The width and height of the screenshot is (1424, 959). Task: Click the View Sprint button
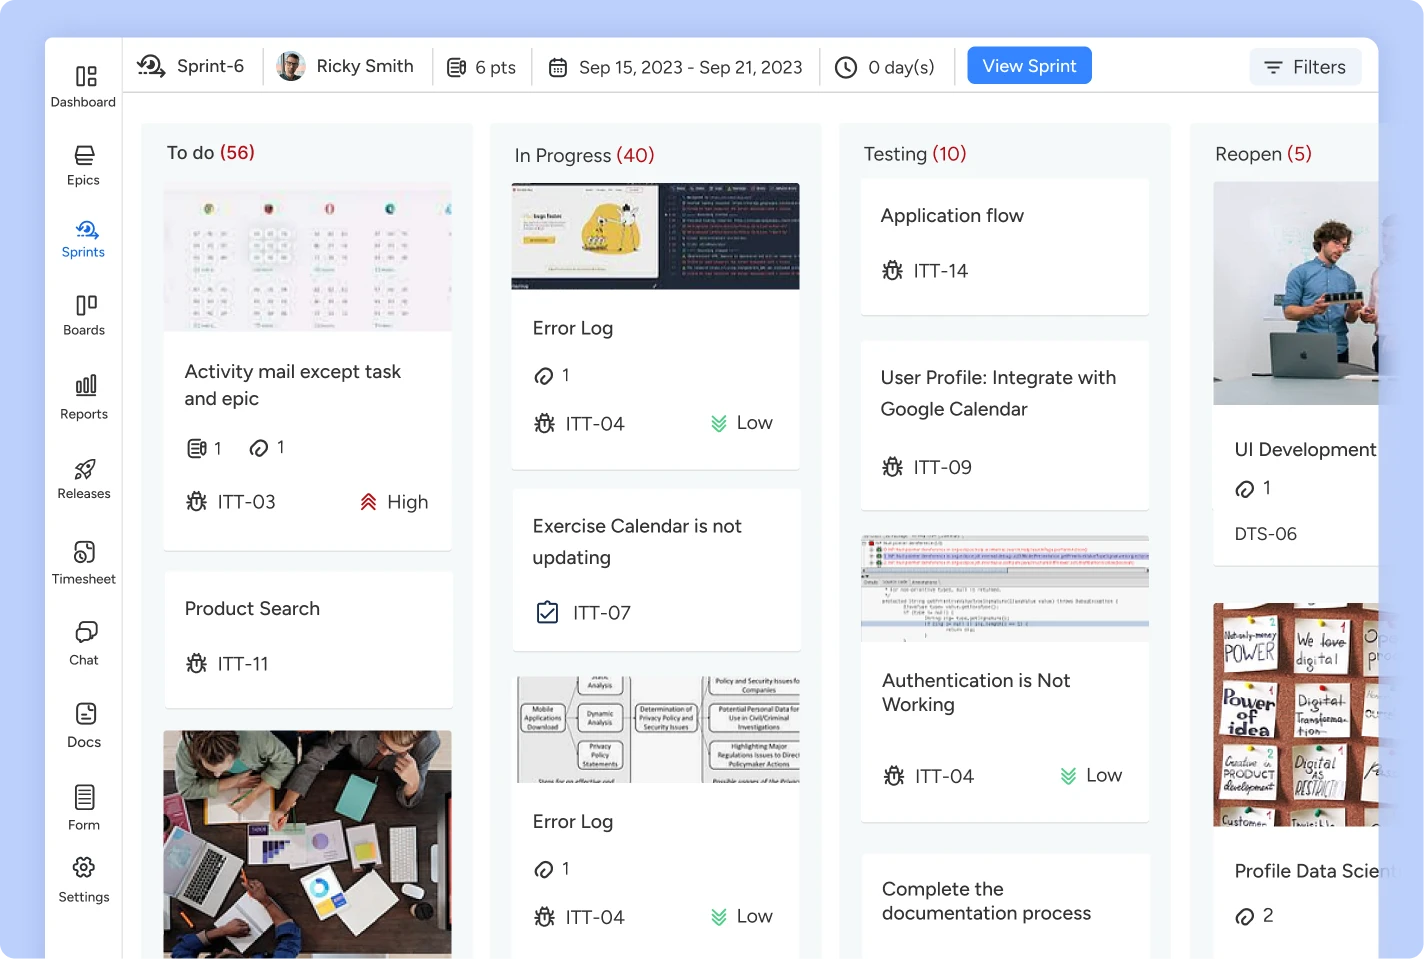pyautogui.click(x=1029, y=66)
